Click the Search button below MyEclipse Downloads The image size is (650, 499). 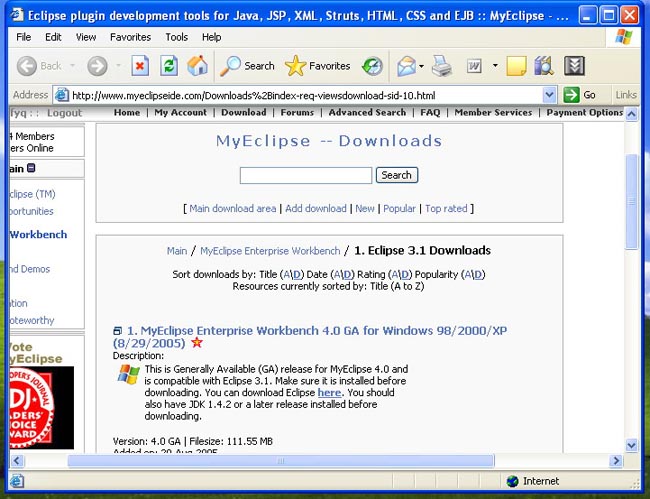(396, 175)
